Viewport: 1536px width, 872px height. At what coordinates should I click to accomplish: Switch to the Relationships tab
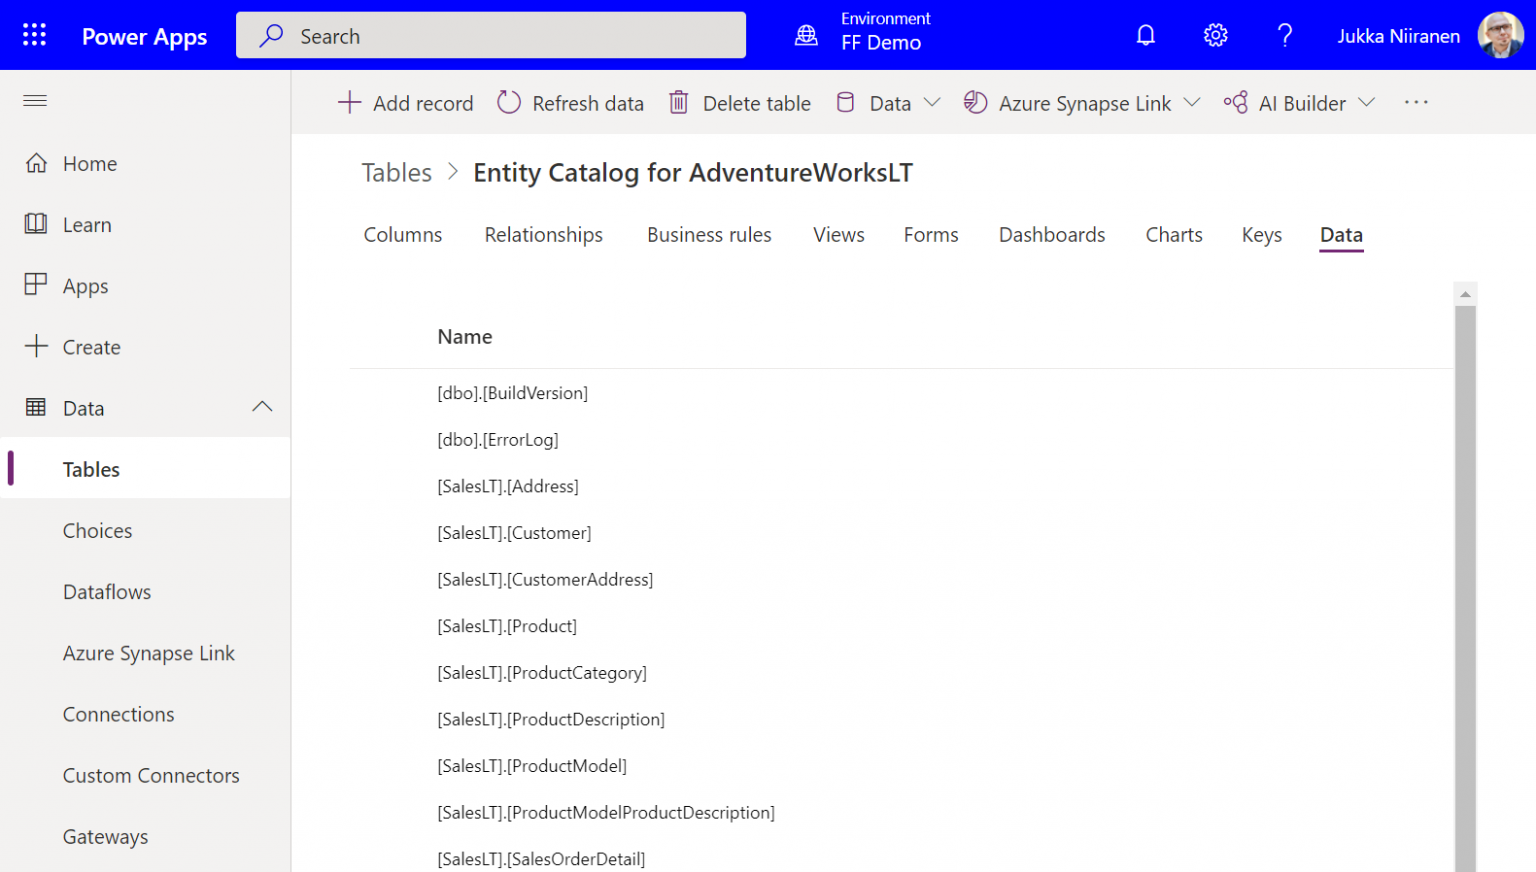tap(544, 235)
